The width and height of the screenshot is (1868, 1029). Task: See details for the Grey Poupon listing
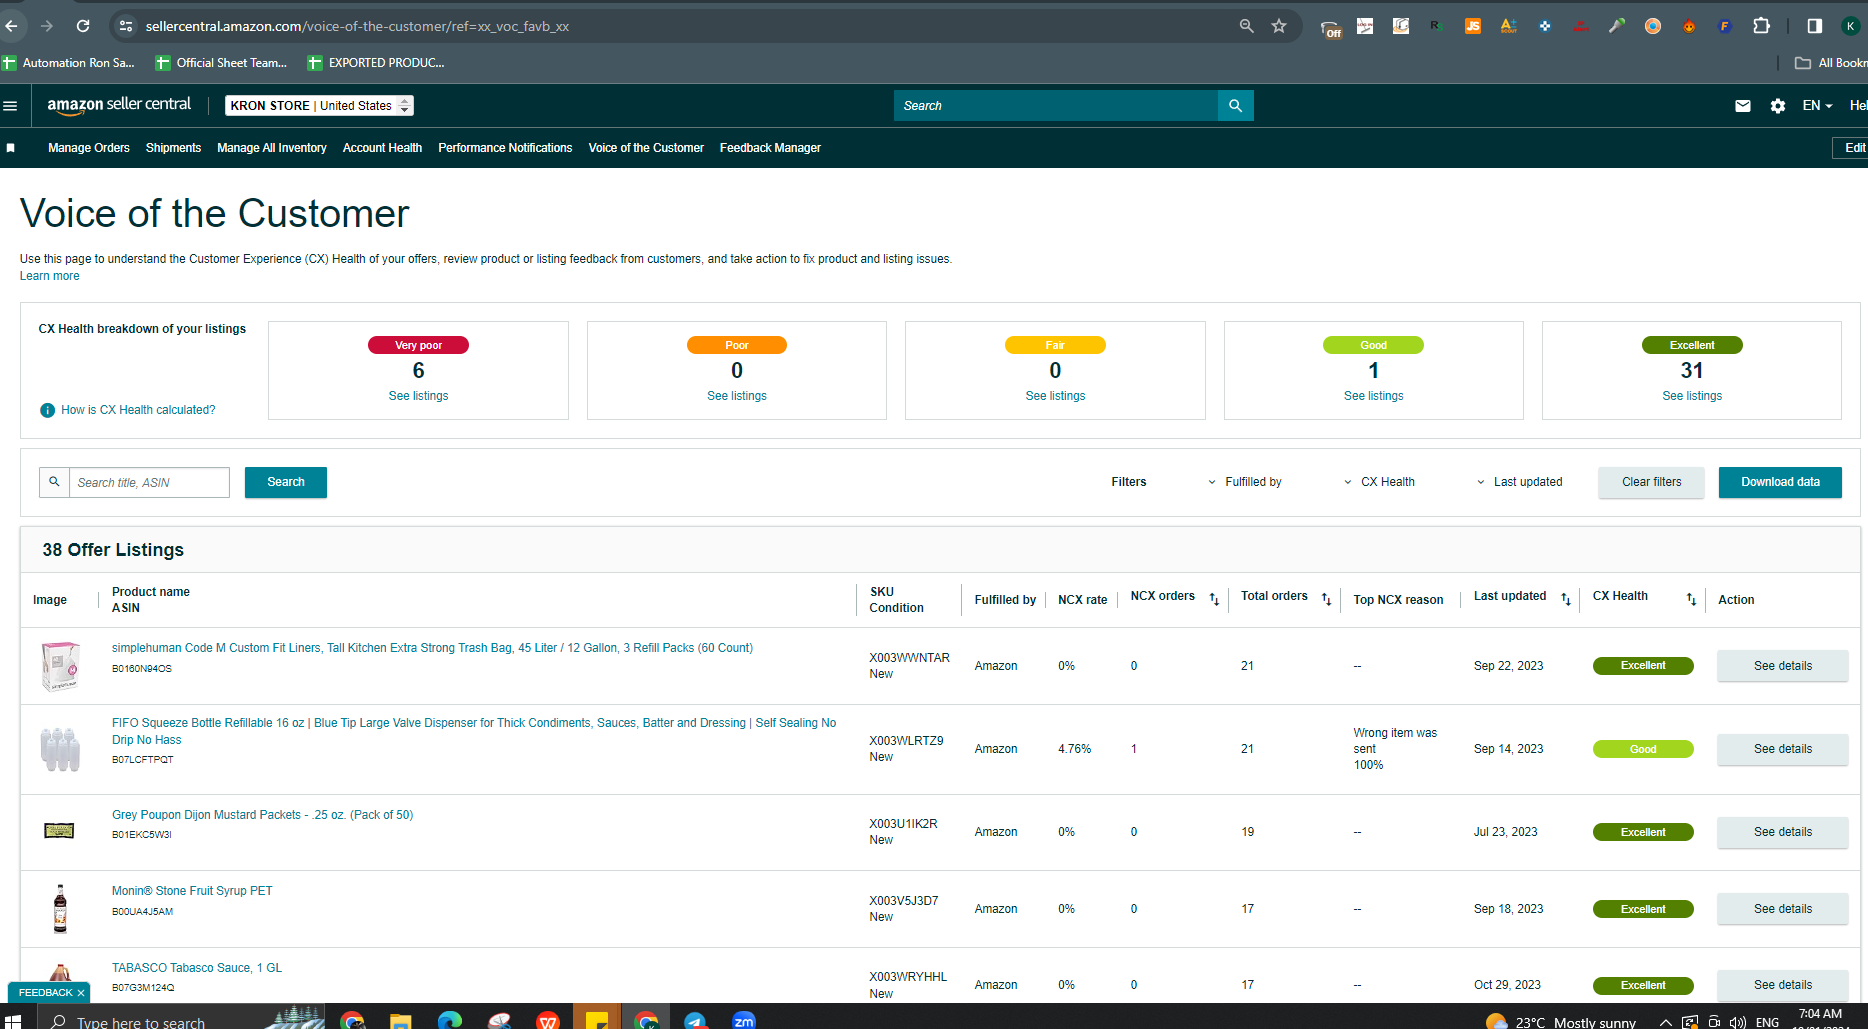1783,832
